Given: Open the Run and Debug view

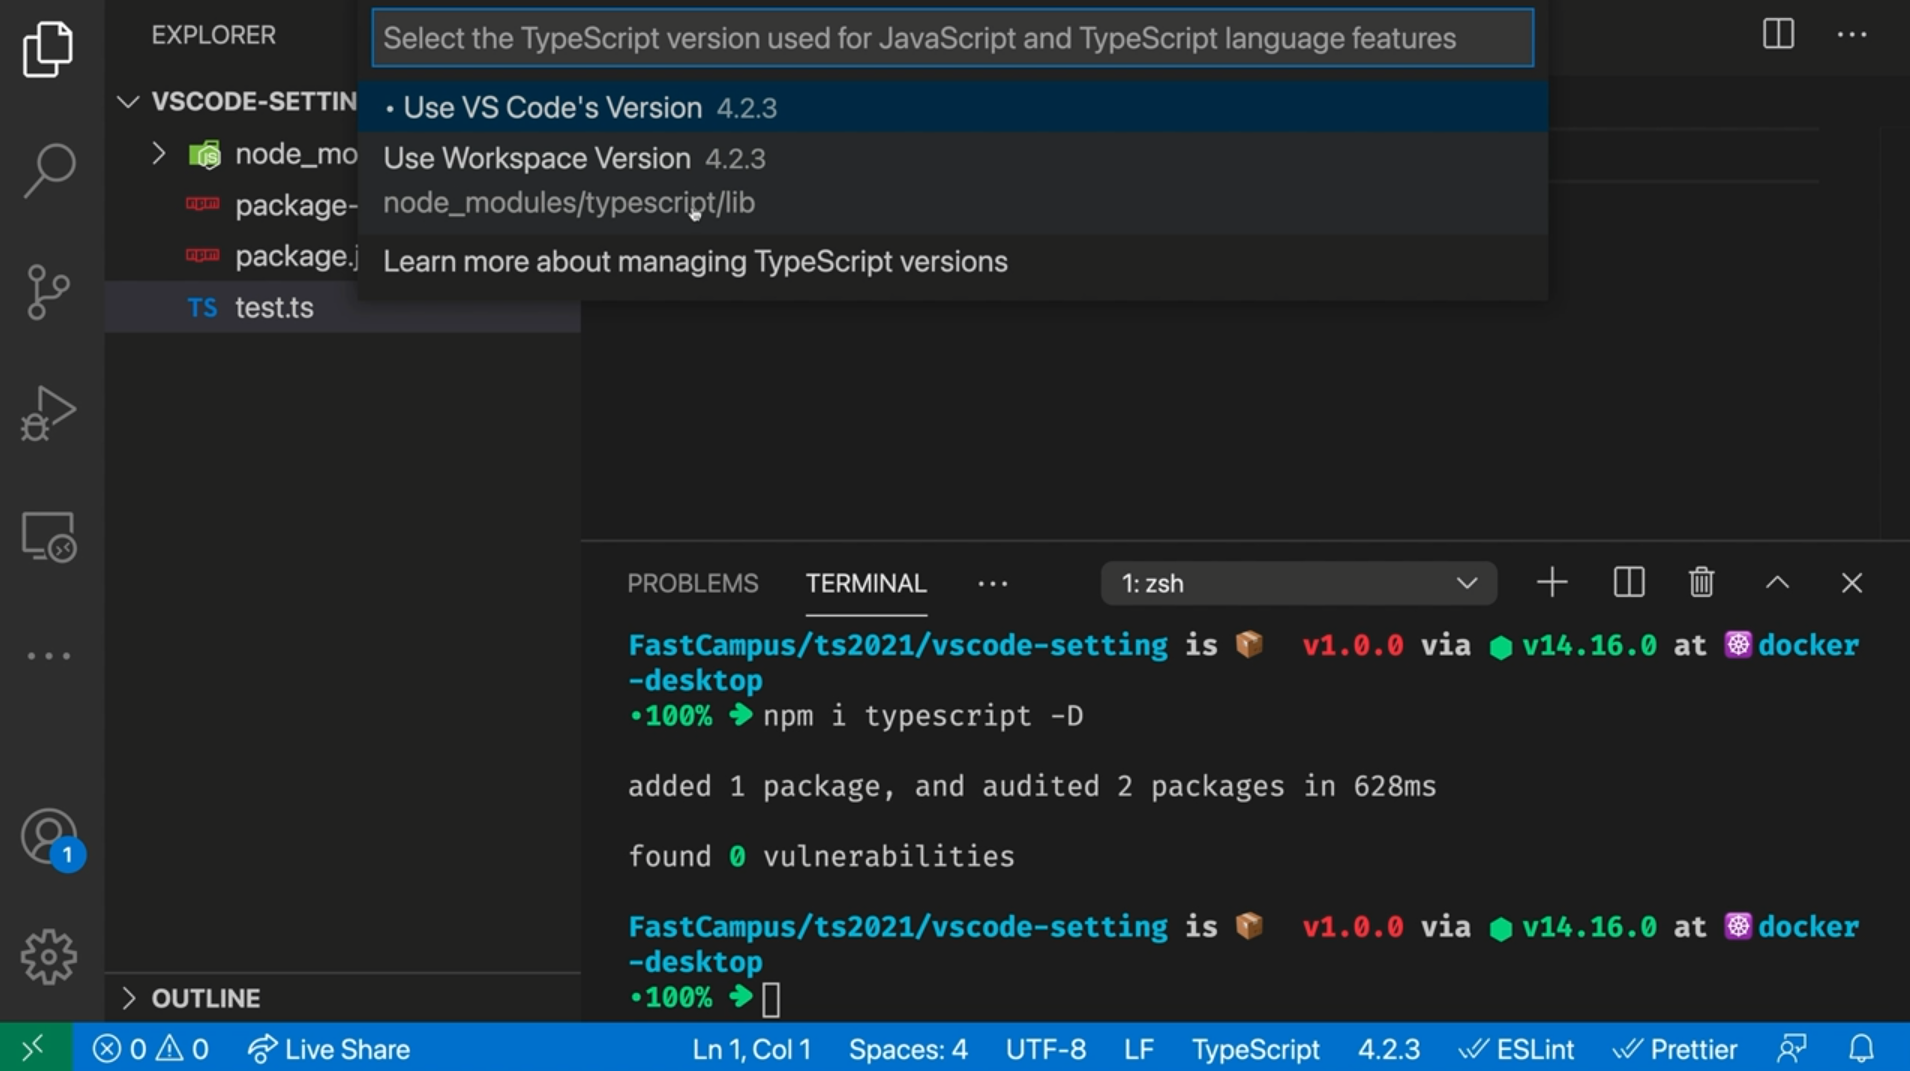Looking at the screenshot, I should coord(48,413).
